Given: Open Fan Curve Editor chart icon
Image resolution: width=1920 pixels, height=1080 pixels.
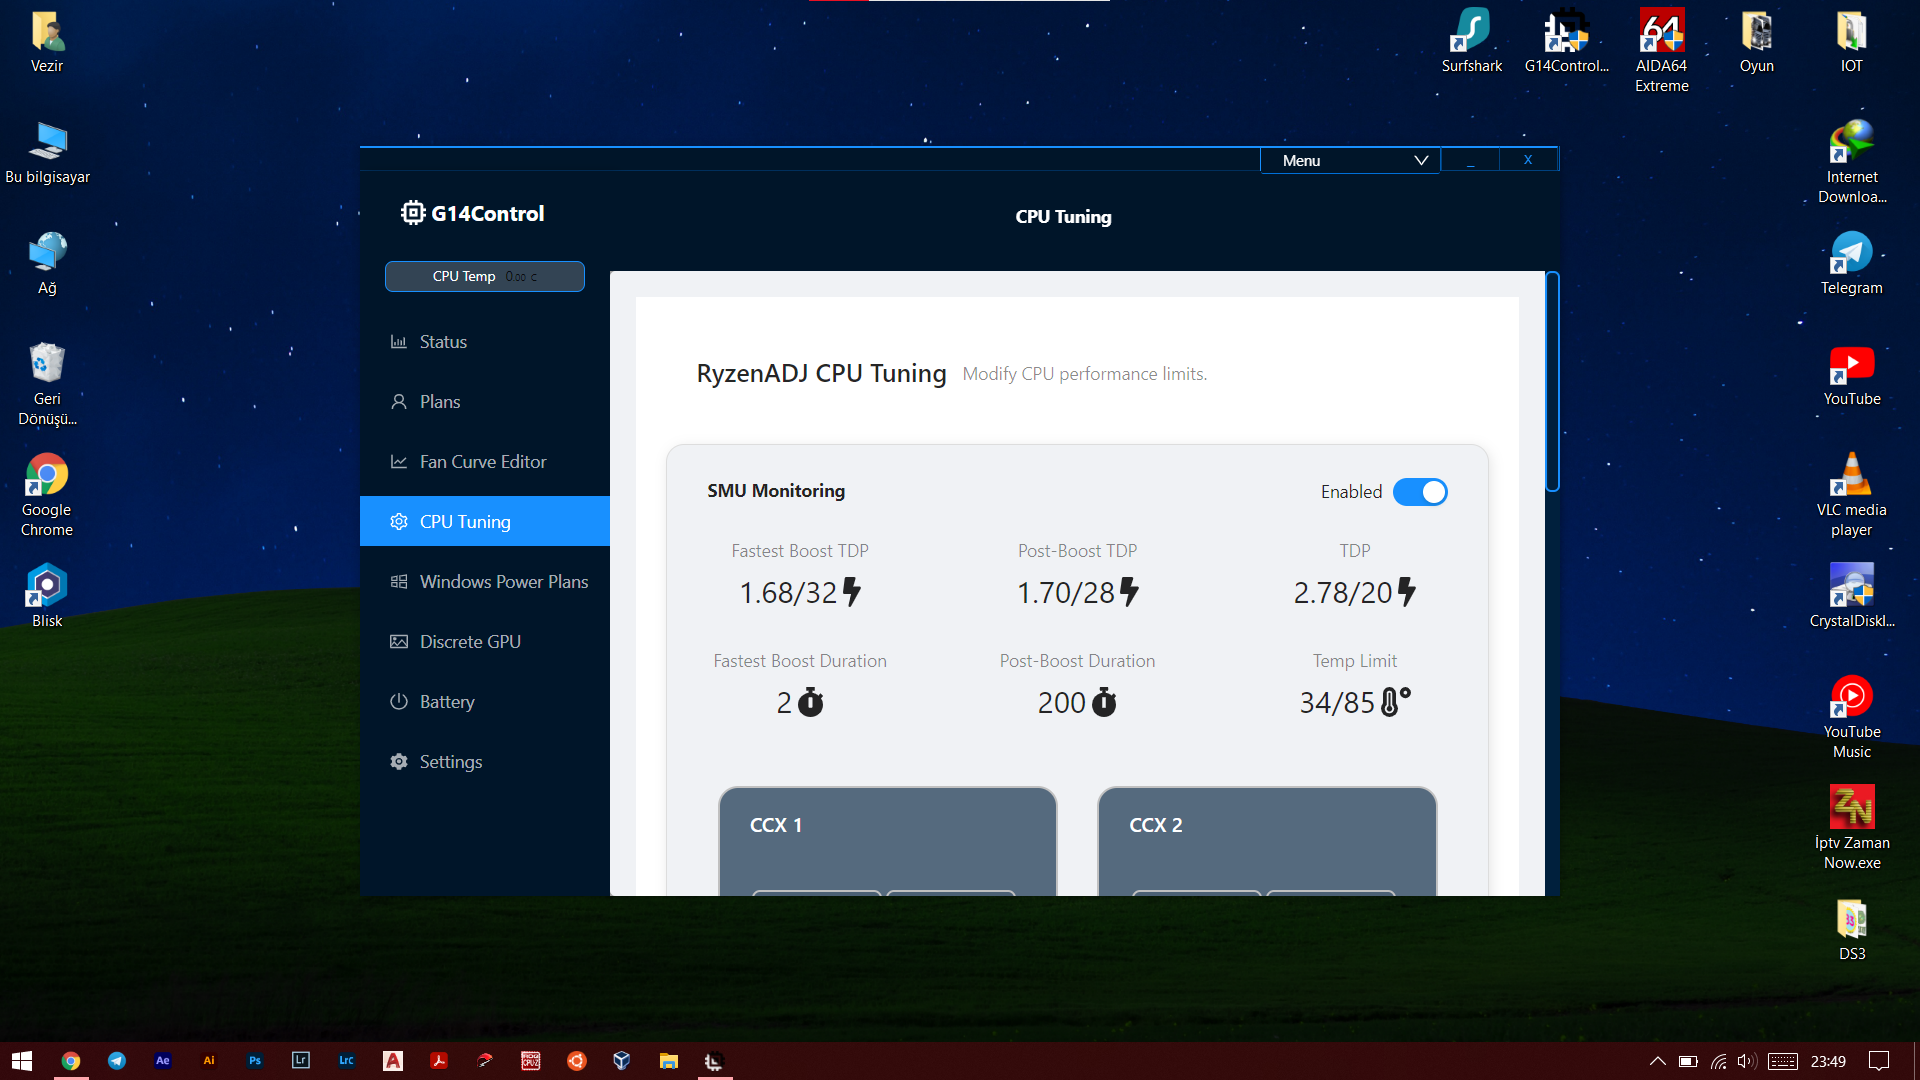Looking at the screenshot, I should [x=399, y=462].
